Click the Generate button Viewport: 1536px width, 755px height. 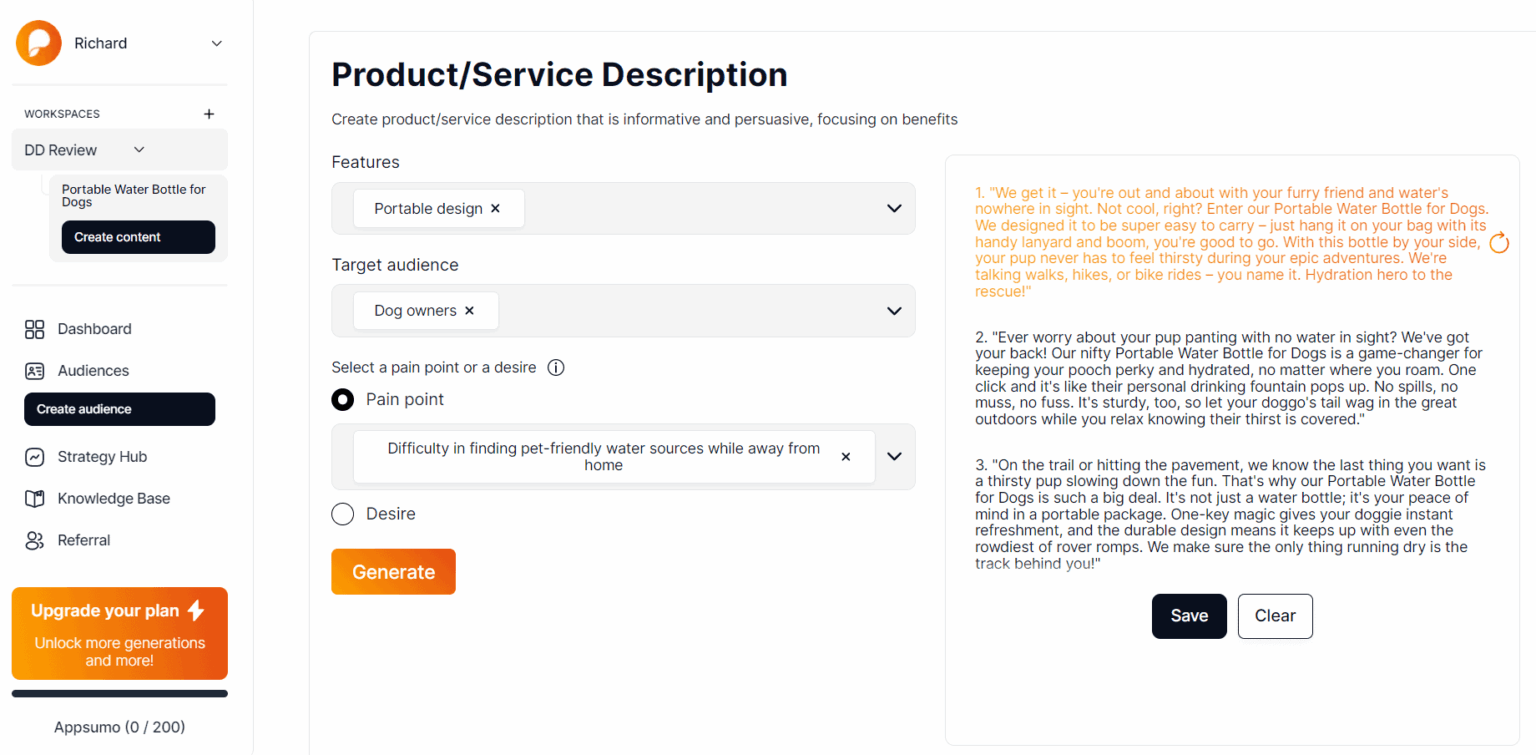[x=393, y=571]
